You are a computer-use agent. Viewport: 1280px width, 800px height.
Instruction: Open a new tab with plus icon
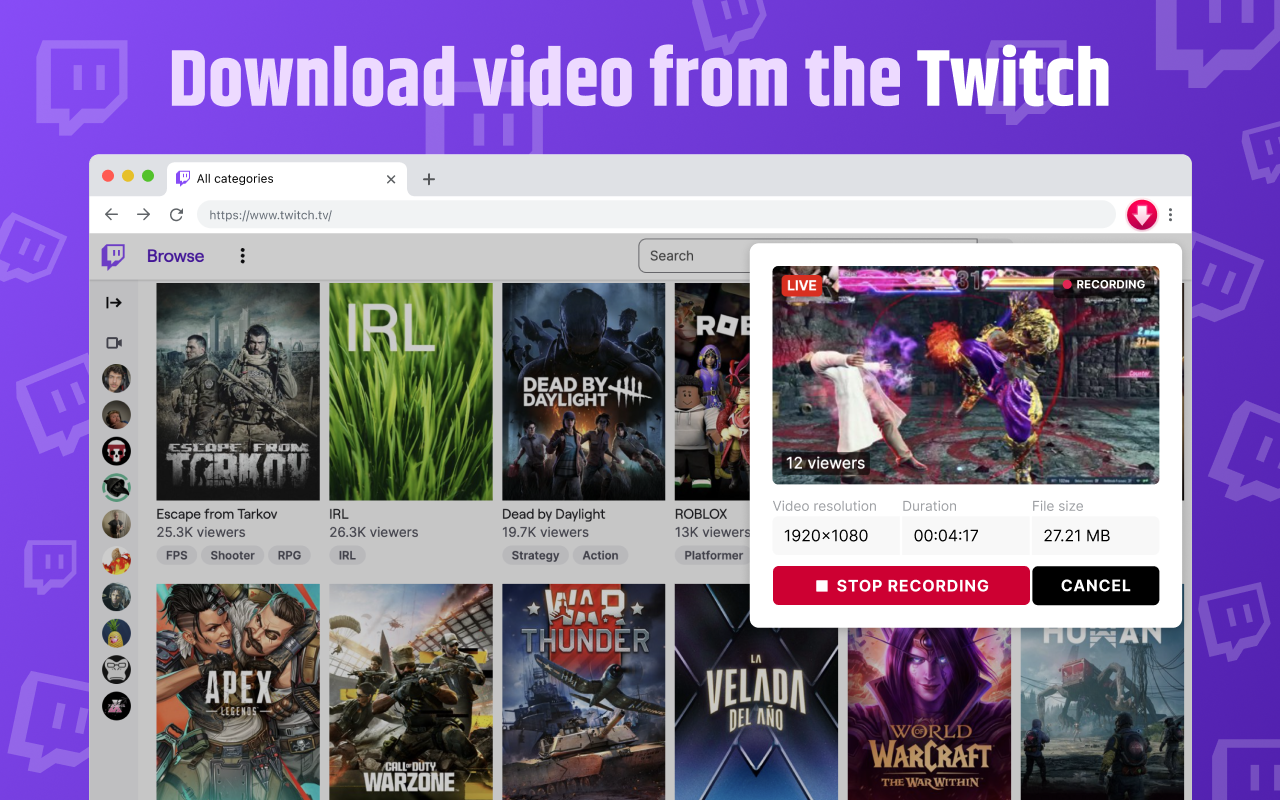(429, 179)
